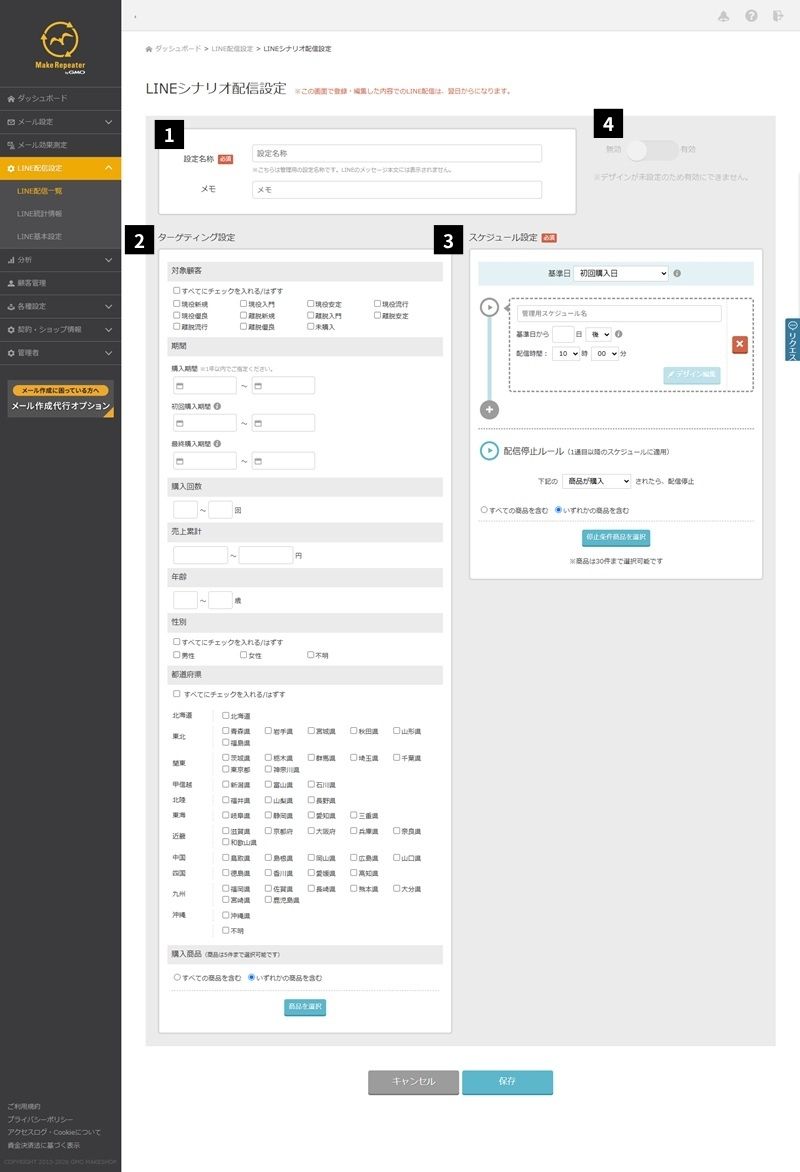Add a schedule step with plus icon
The width and height of the screenshot is (800, 1172).
(489, 410)
